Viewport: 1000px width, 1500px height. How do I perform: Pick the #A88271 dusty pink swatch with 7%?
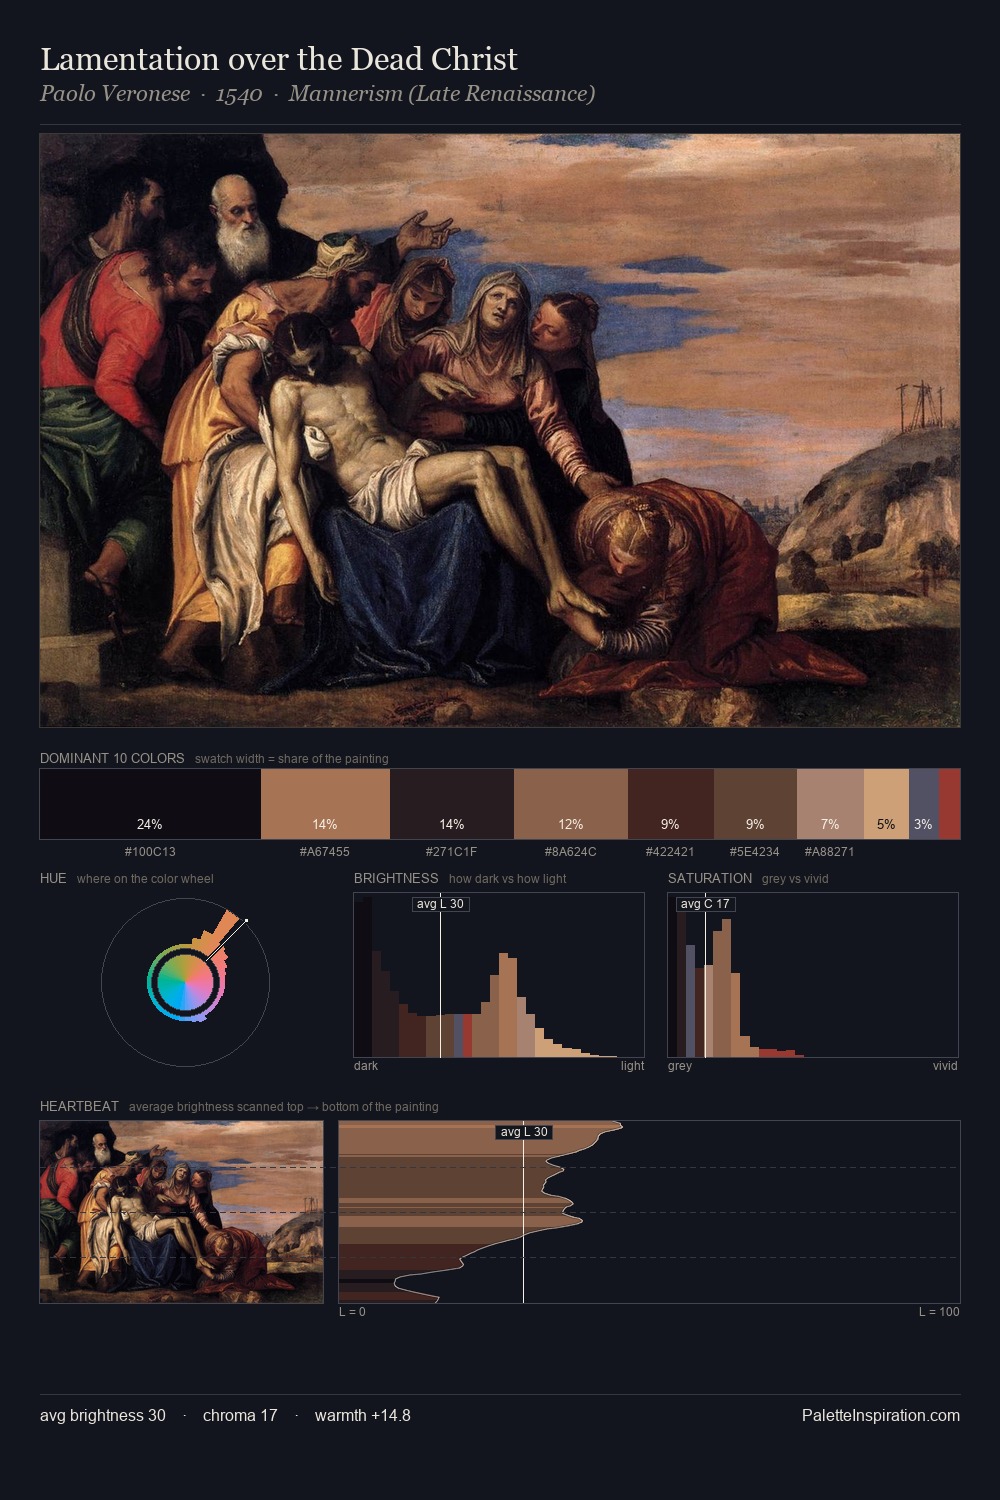pyautogui.click(x=830, y=804)
